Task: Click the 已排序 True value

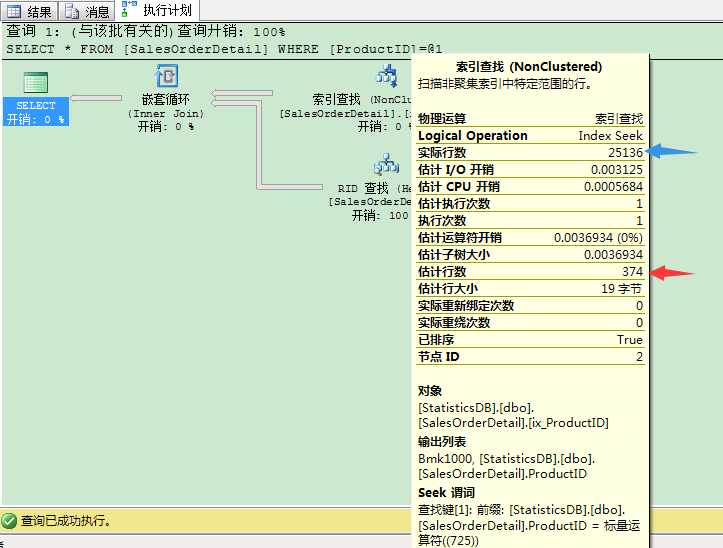Action: coord(629,340)
